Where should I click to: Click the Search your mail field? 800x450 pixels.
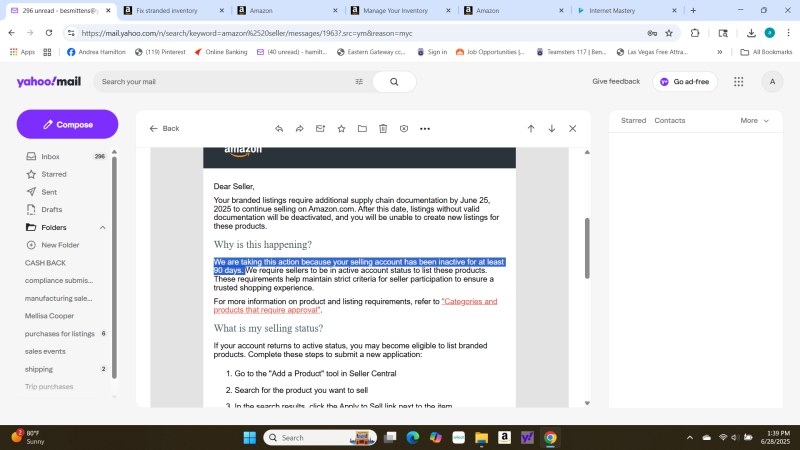pos(225,82)
